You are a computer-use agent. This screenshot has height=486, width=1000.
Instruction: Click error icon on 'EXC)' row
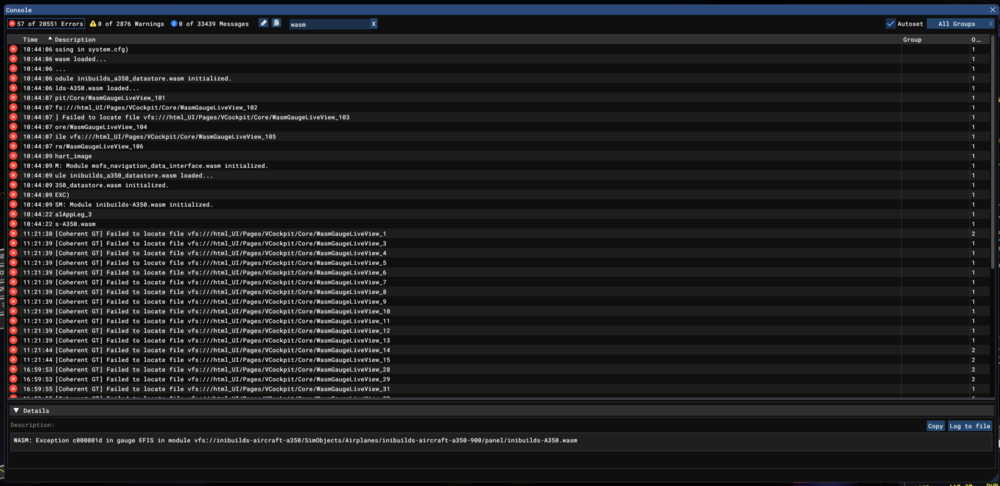tap(13, 195)
